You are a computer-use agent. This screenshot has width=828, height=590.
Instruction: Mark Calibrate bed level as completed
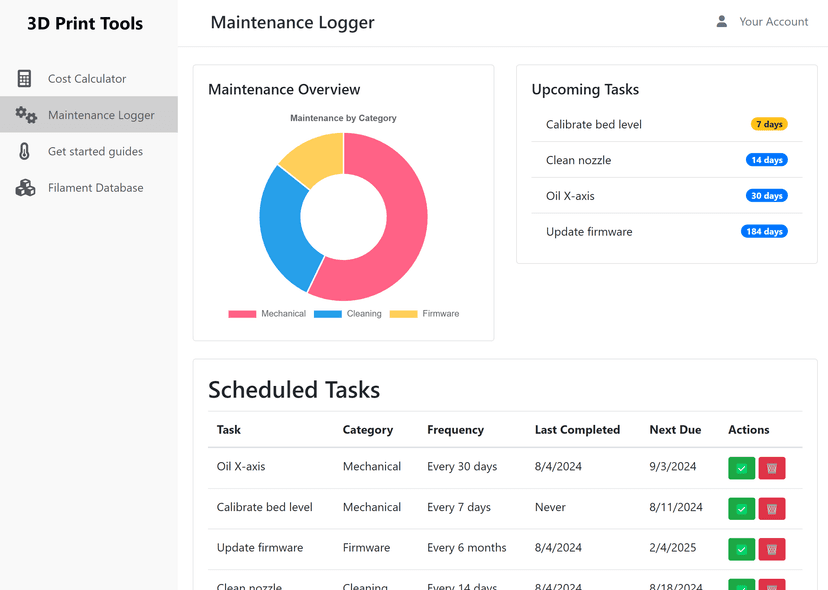click(741, 509)
